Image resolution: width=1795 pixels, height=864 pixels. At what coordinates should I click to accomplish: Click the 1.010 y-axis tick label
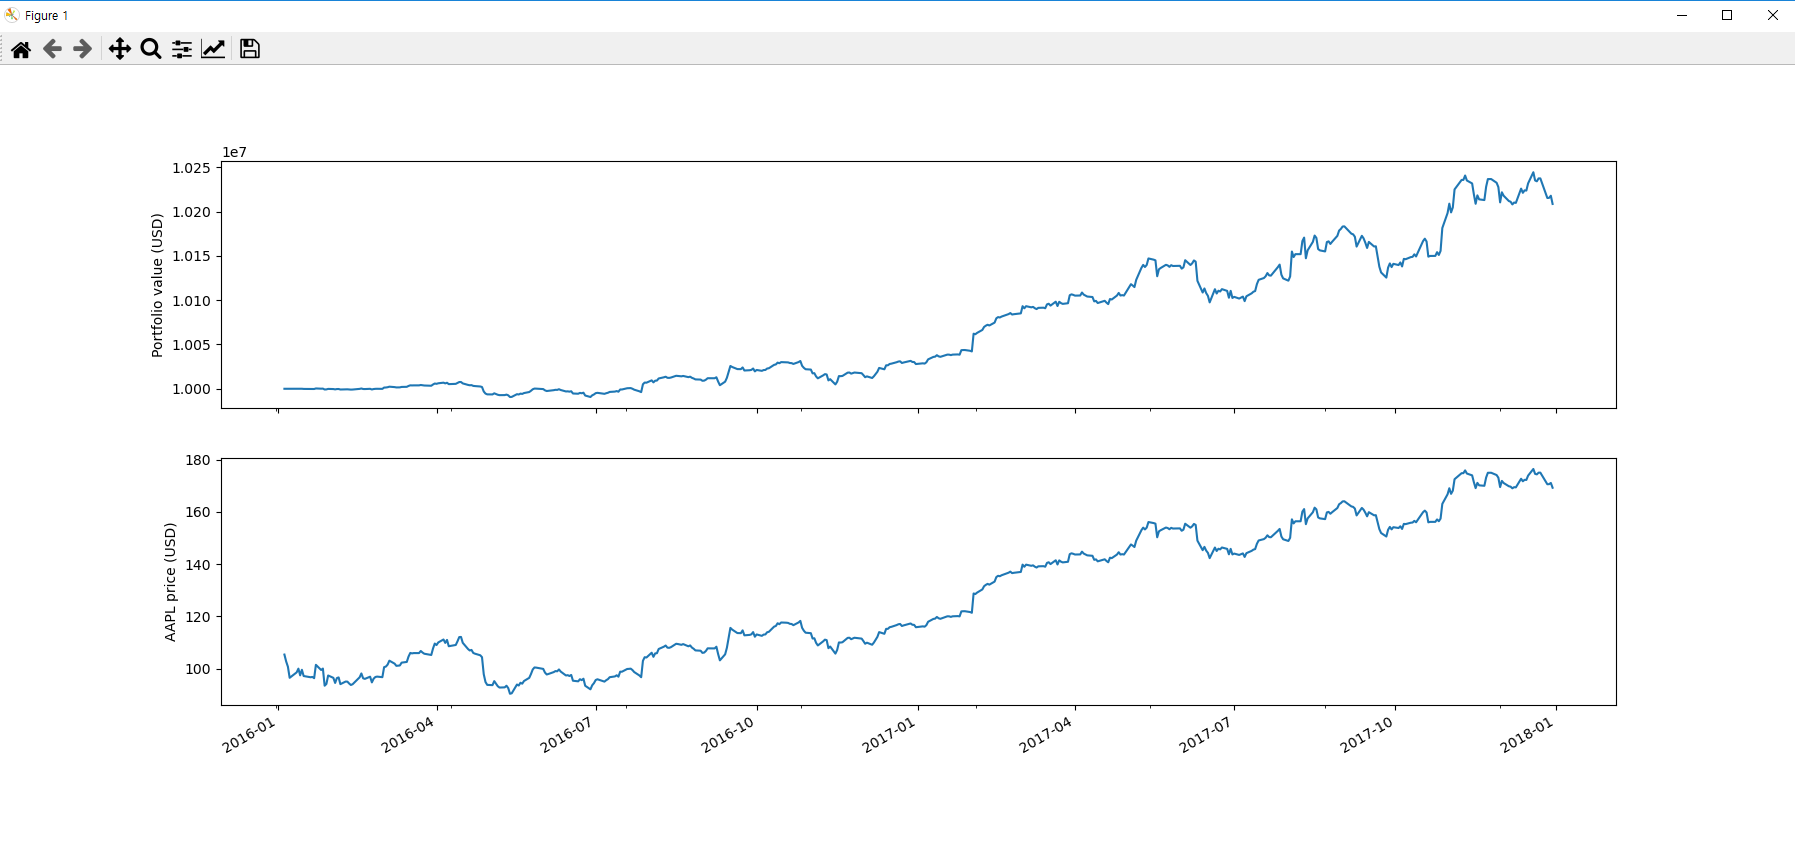pyautogui.click(x=191, y=301)
